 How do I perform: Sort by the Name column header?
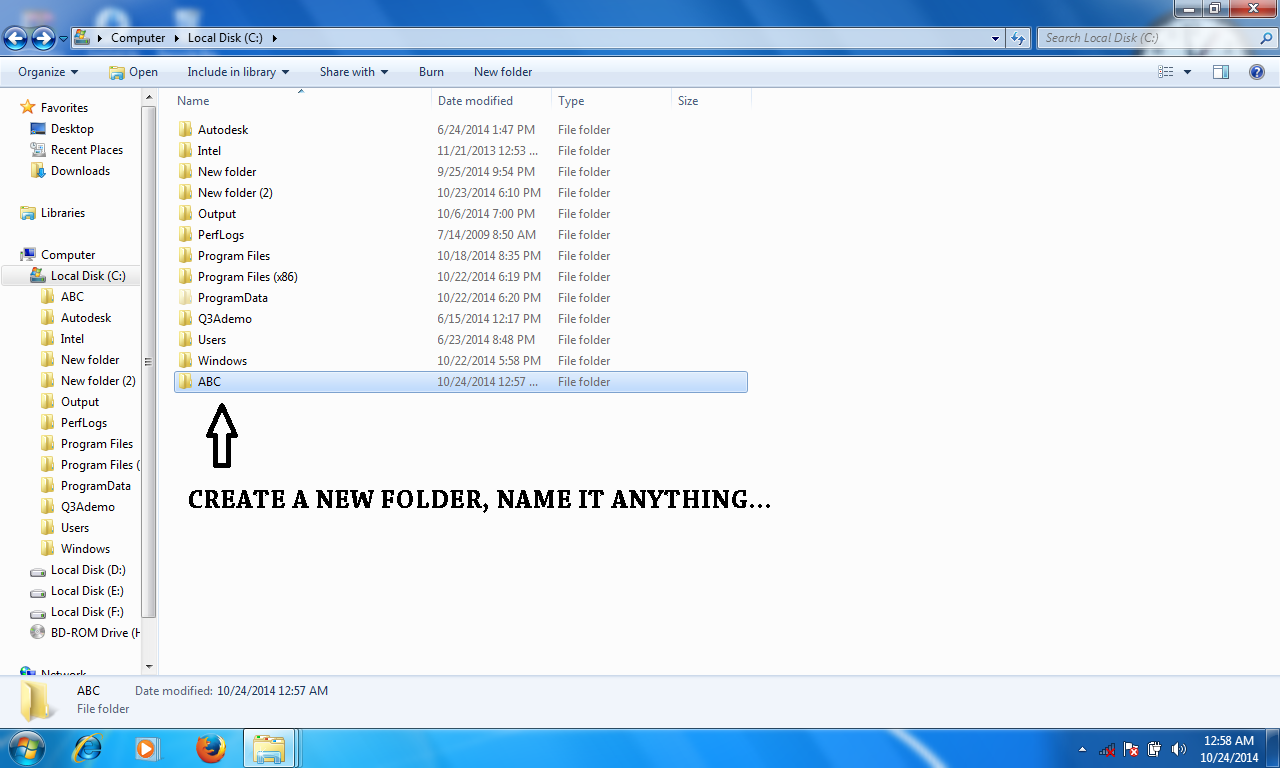(301, 101)
